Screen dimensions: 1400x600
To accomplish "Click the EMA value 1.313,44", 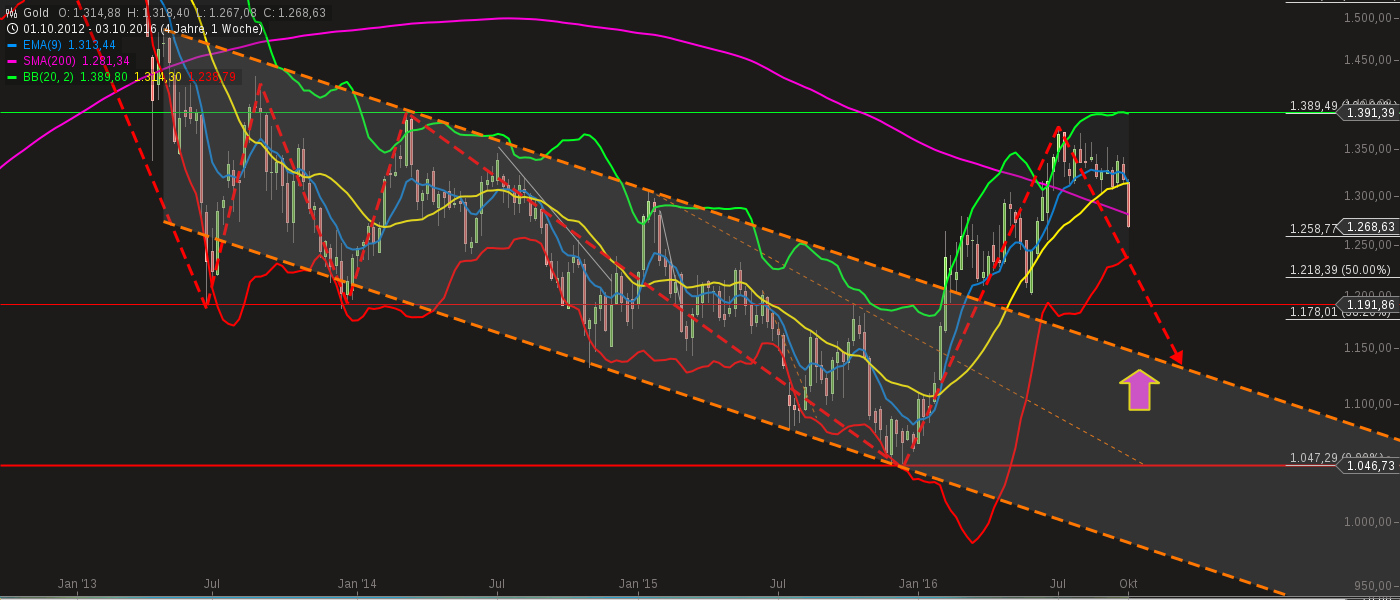I will point(93,45).
